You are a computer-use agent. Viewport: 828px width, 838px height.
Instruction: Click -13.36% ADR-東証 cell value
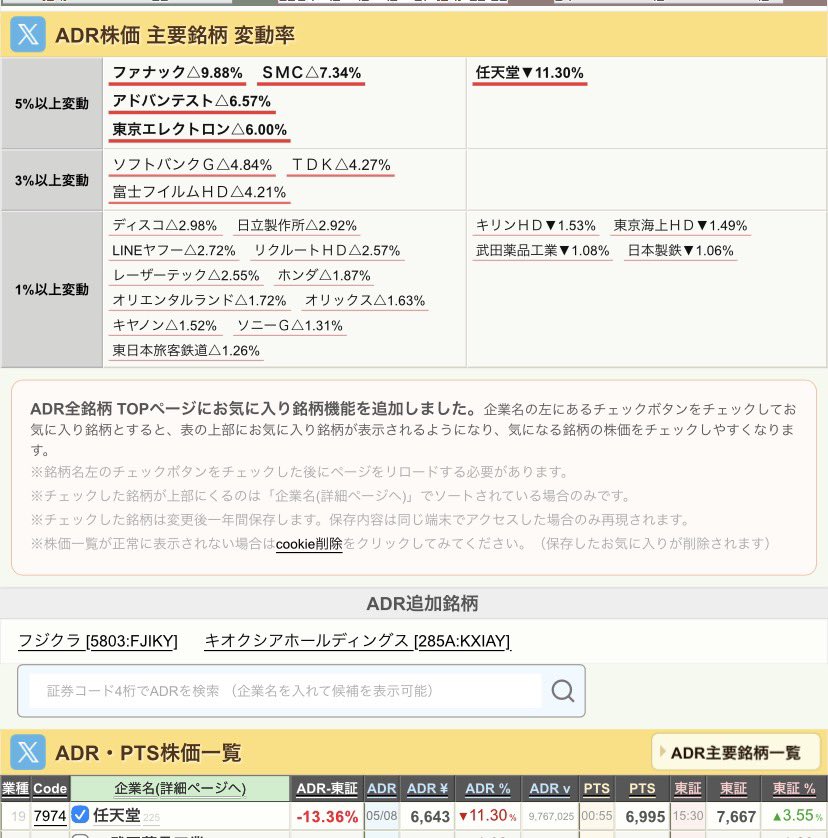click(x=327, y=816)
